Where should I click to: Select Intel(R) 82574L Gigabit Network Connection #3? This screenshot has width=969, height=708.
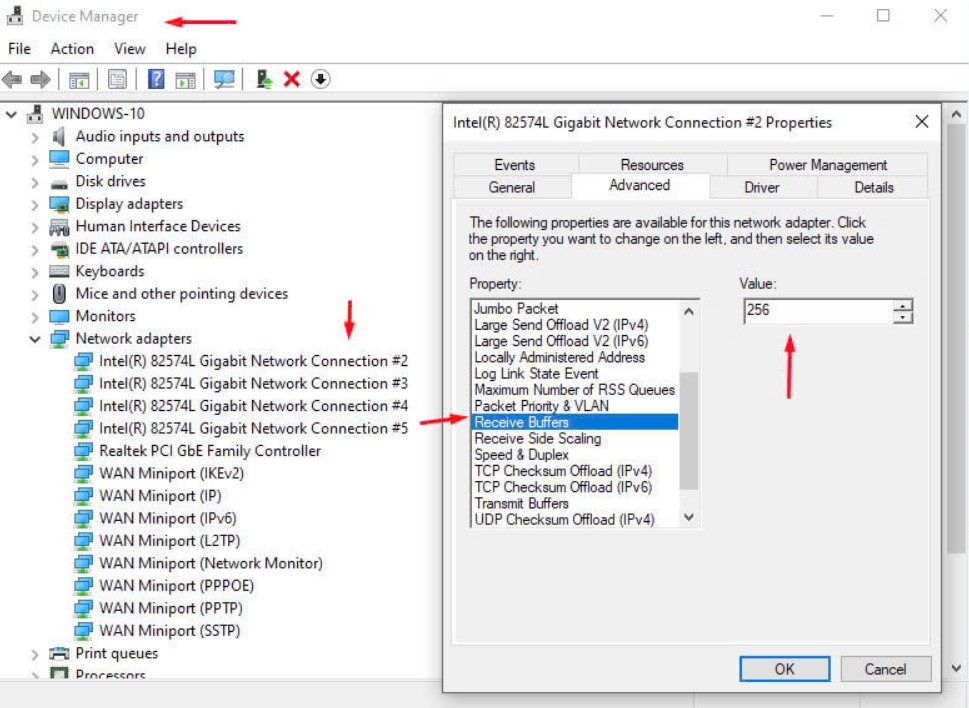[x=253, y=384]
